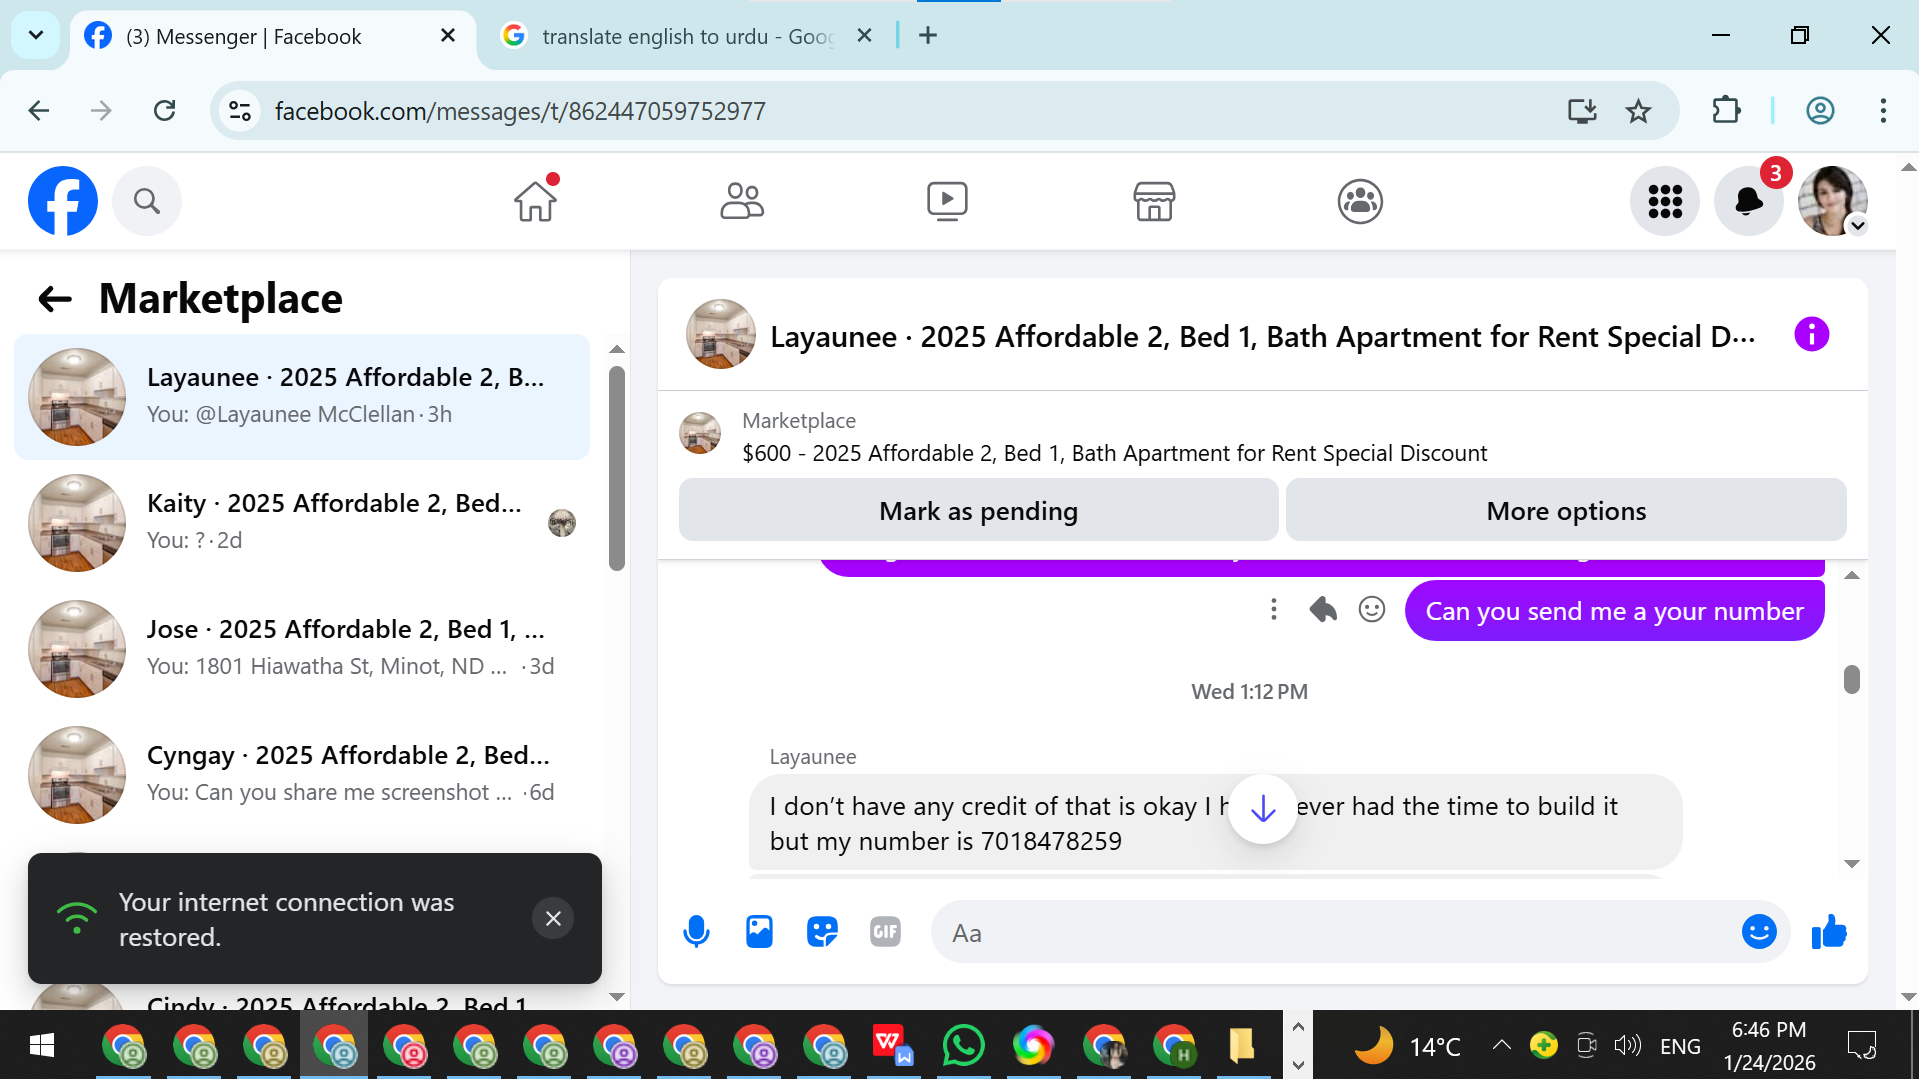
Task: Choose a sticker with the sticker icon
Action: (822, 932)
